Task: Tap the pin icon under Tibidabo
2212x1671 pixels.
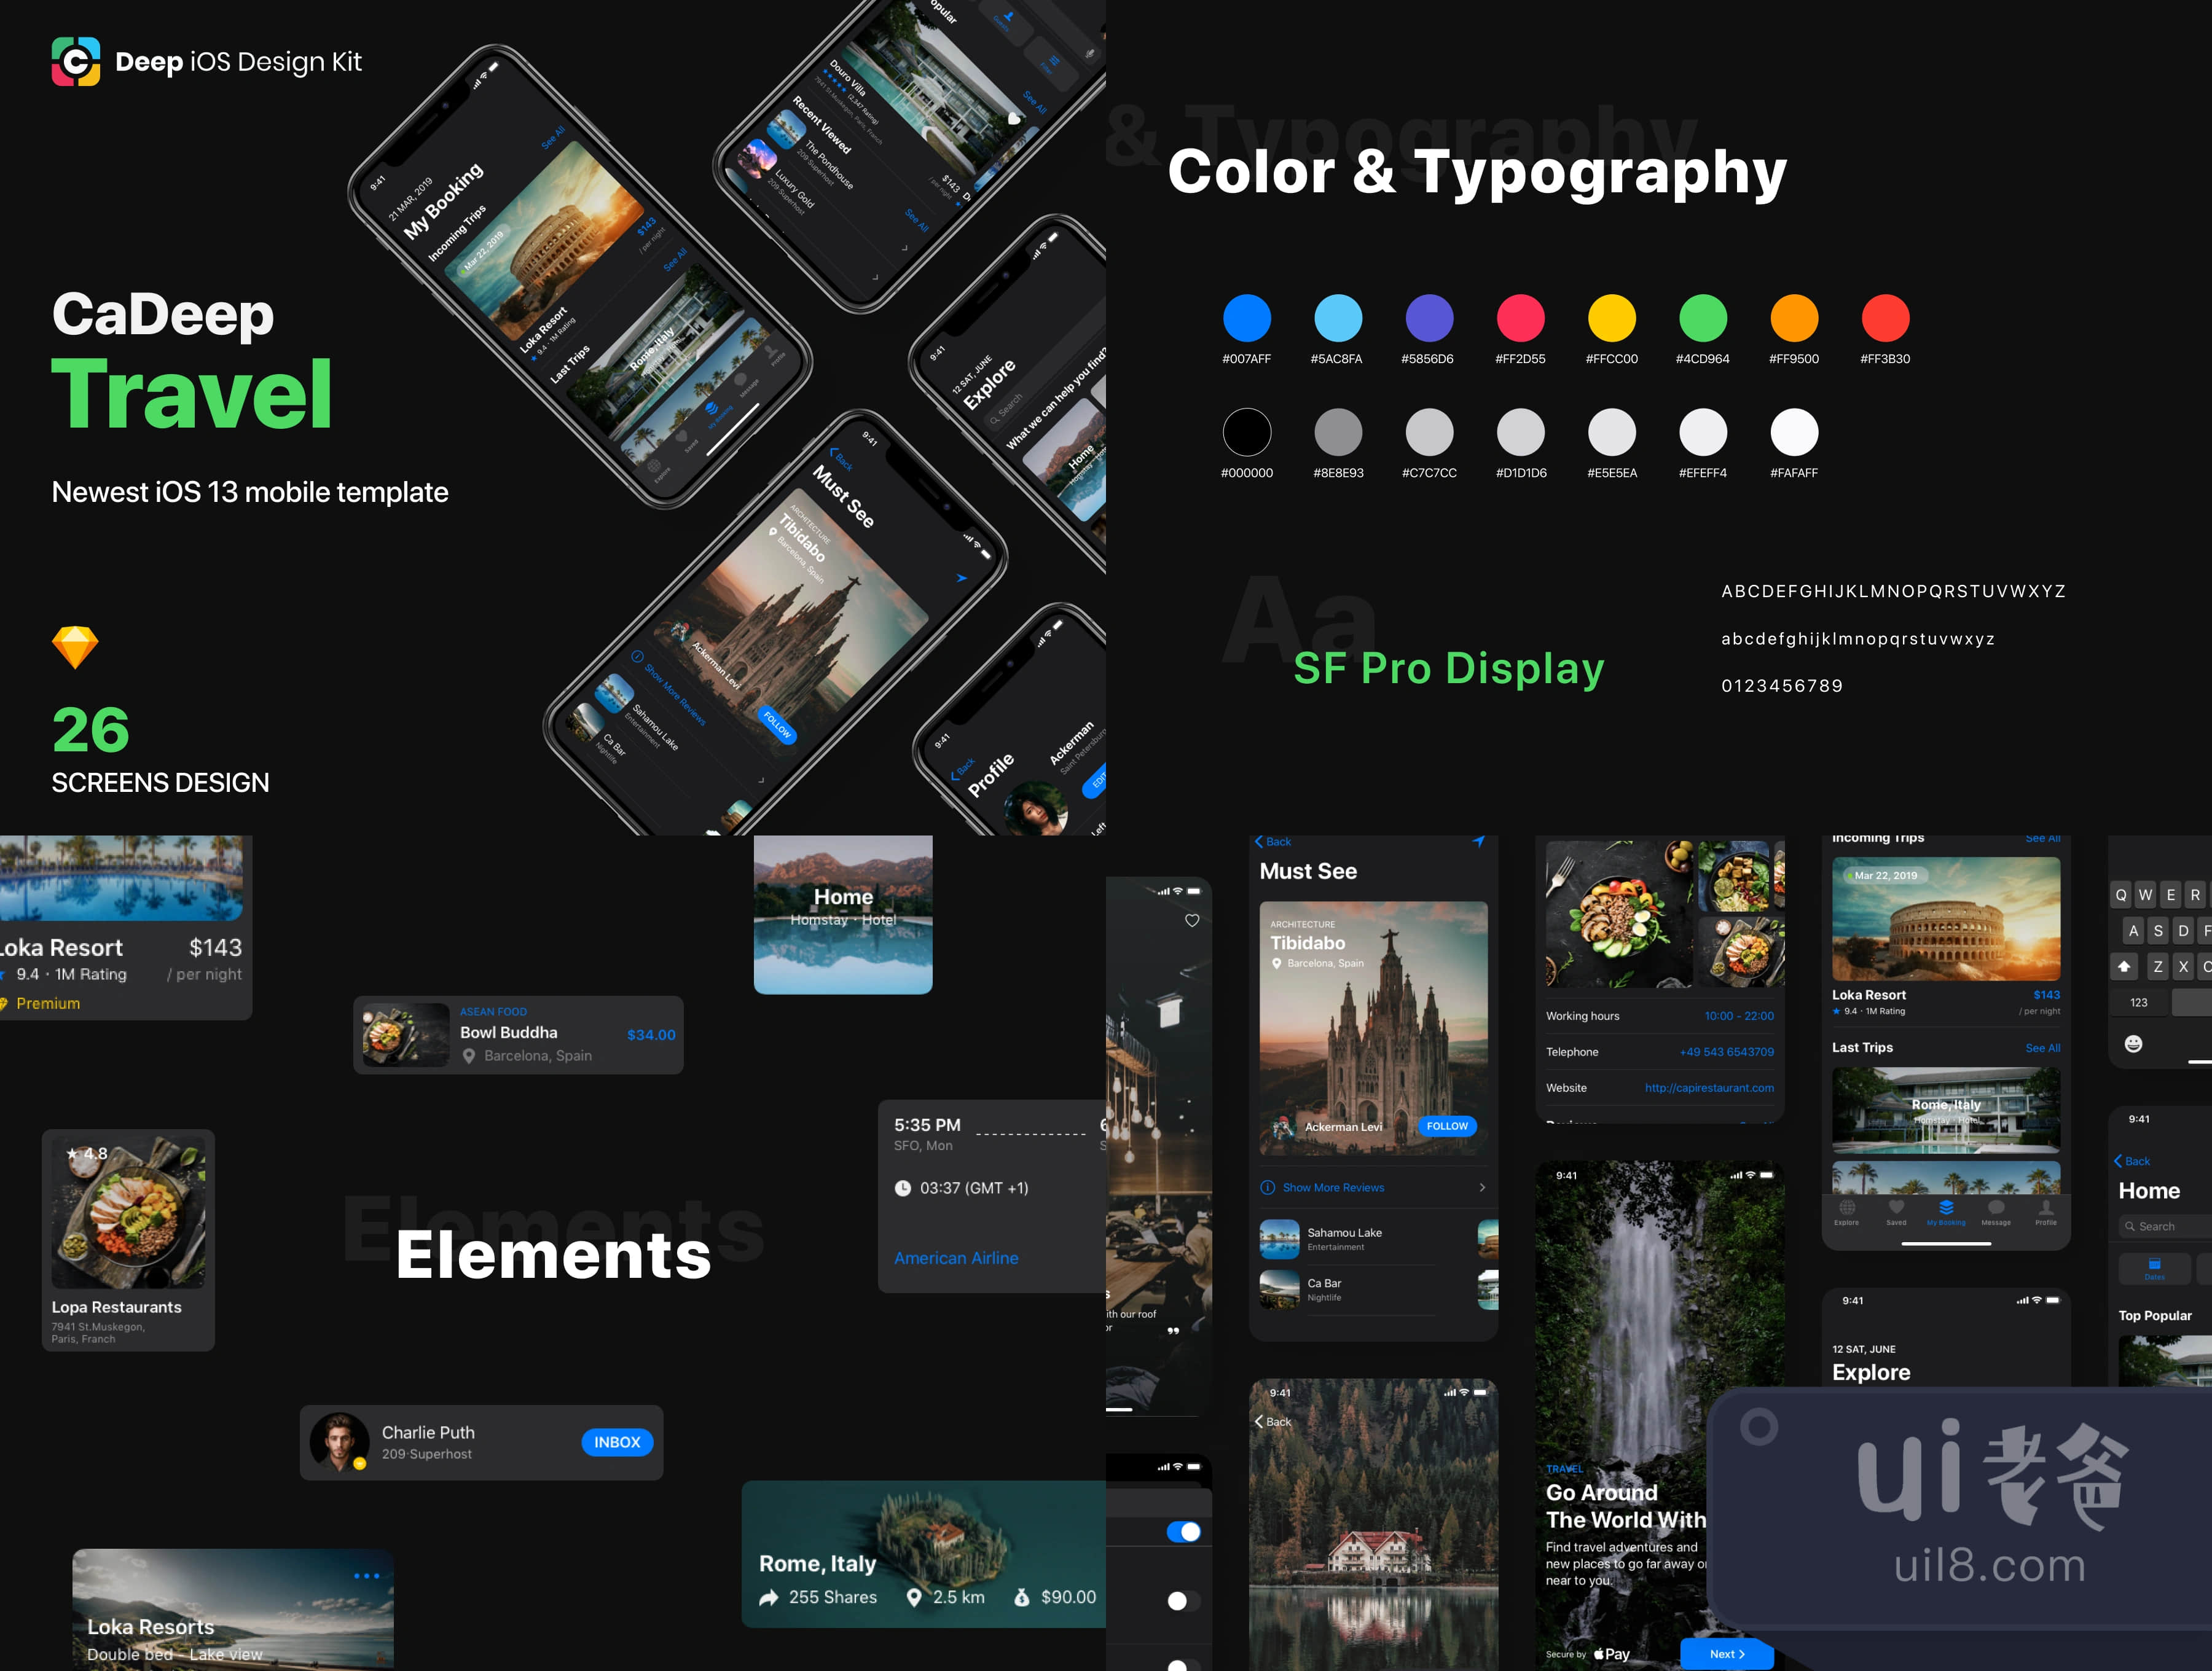Action: point(1276,964)
